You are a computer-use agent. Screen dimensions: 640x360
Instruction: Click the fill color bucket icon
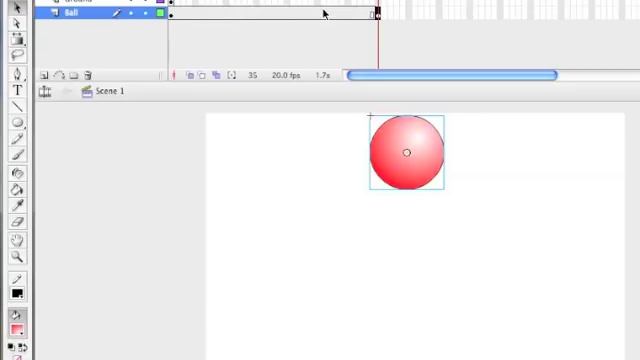tap(16, 315)
